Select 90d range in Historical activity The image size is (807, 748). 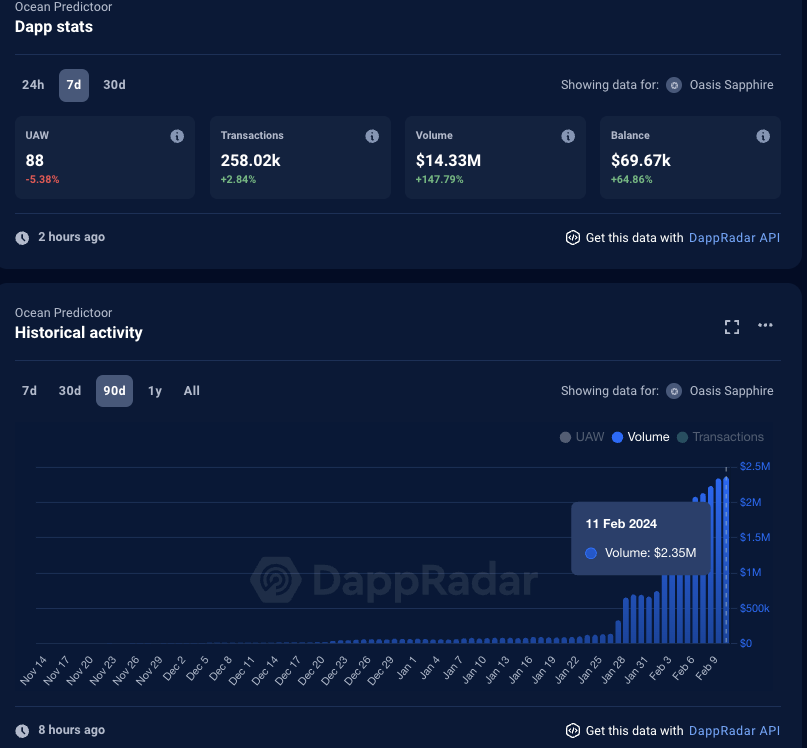pyautogui.click(x=114, y=391)
